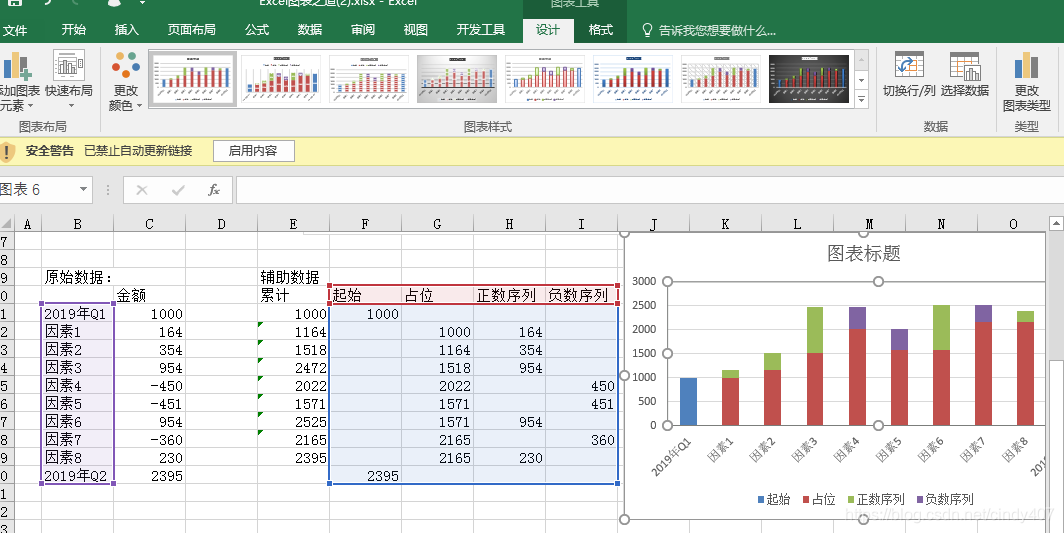Select column G header
Screen dimensions: 1064x533
pyautogui.click(x=437, y=224)
